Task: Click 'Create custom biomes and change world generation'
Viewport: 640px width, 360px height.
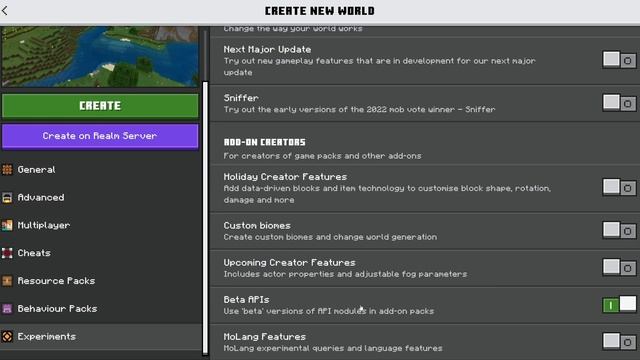Action: coord(330,237)
